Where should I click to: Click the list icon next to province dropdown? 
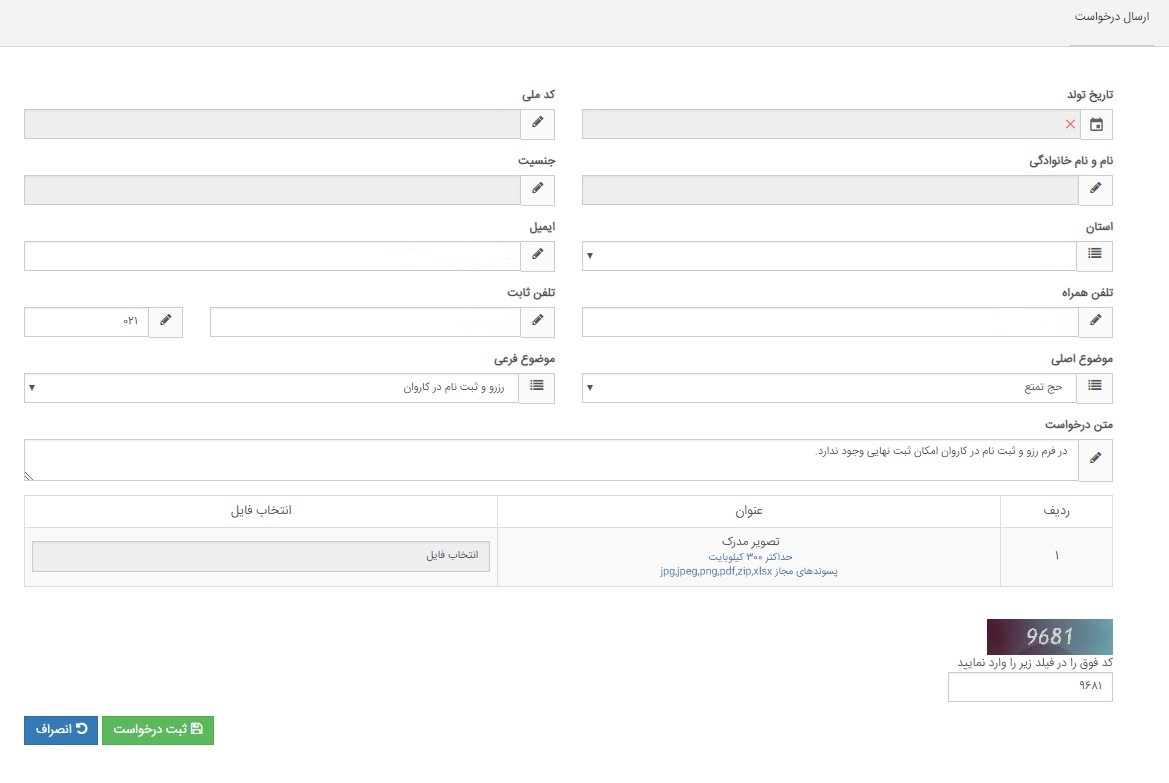coord(1095,256)
